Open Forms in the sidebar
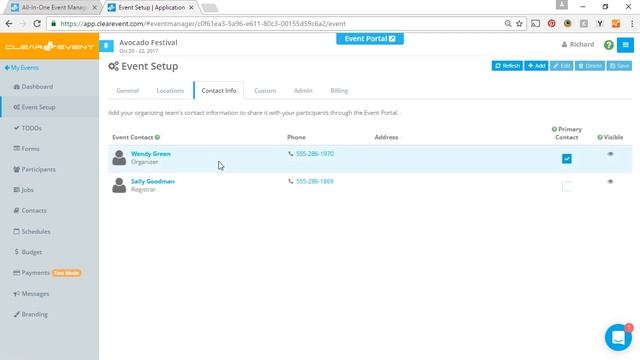The height and width of the screenshot is (360, 640). 27,149
